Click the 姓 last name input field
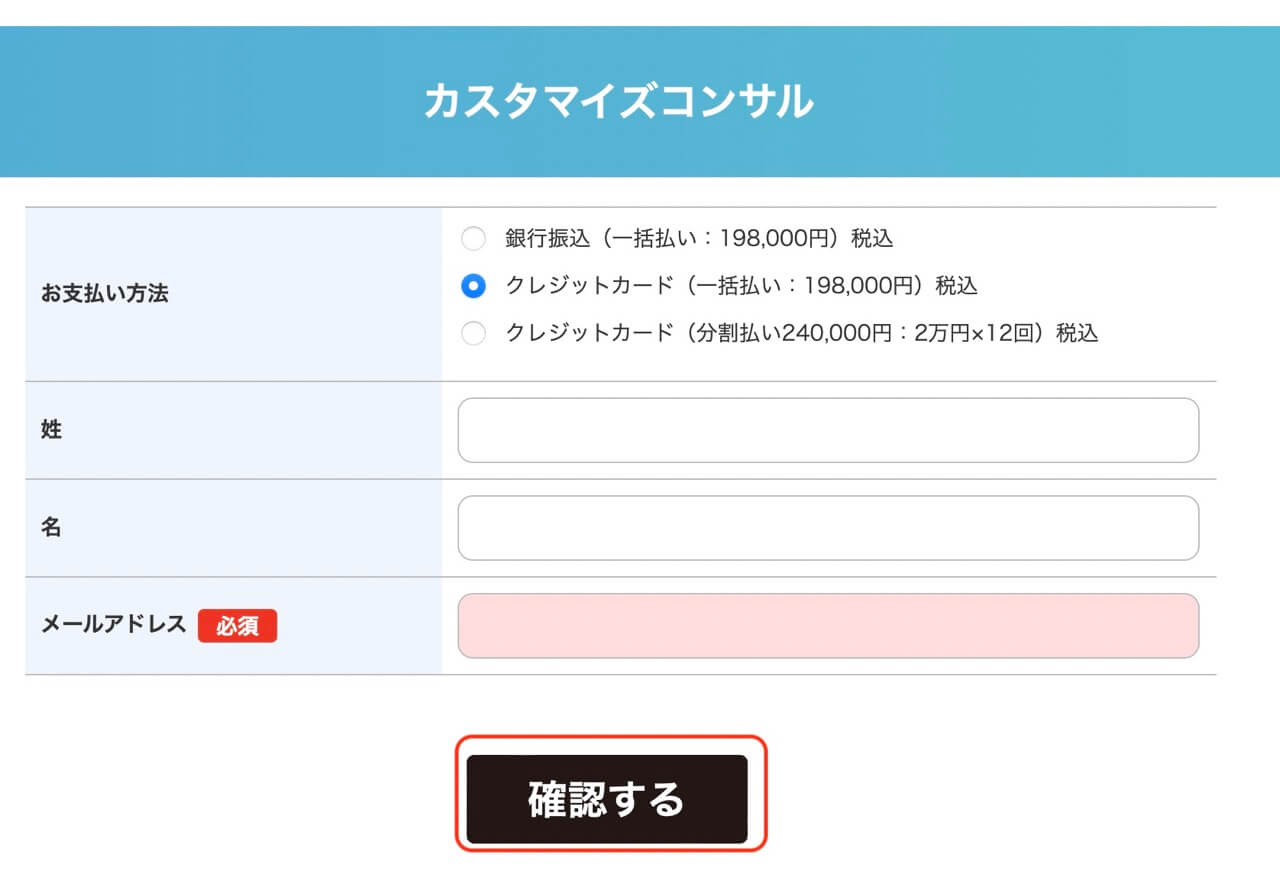 pos(828,429)
